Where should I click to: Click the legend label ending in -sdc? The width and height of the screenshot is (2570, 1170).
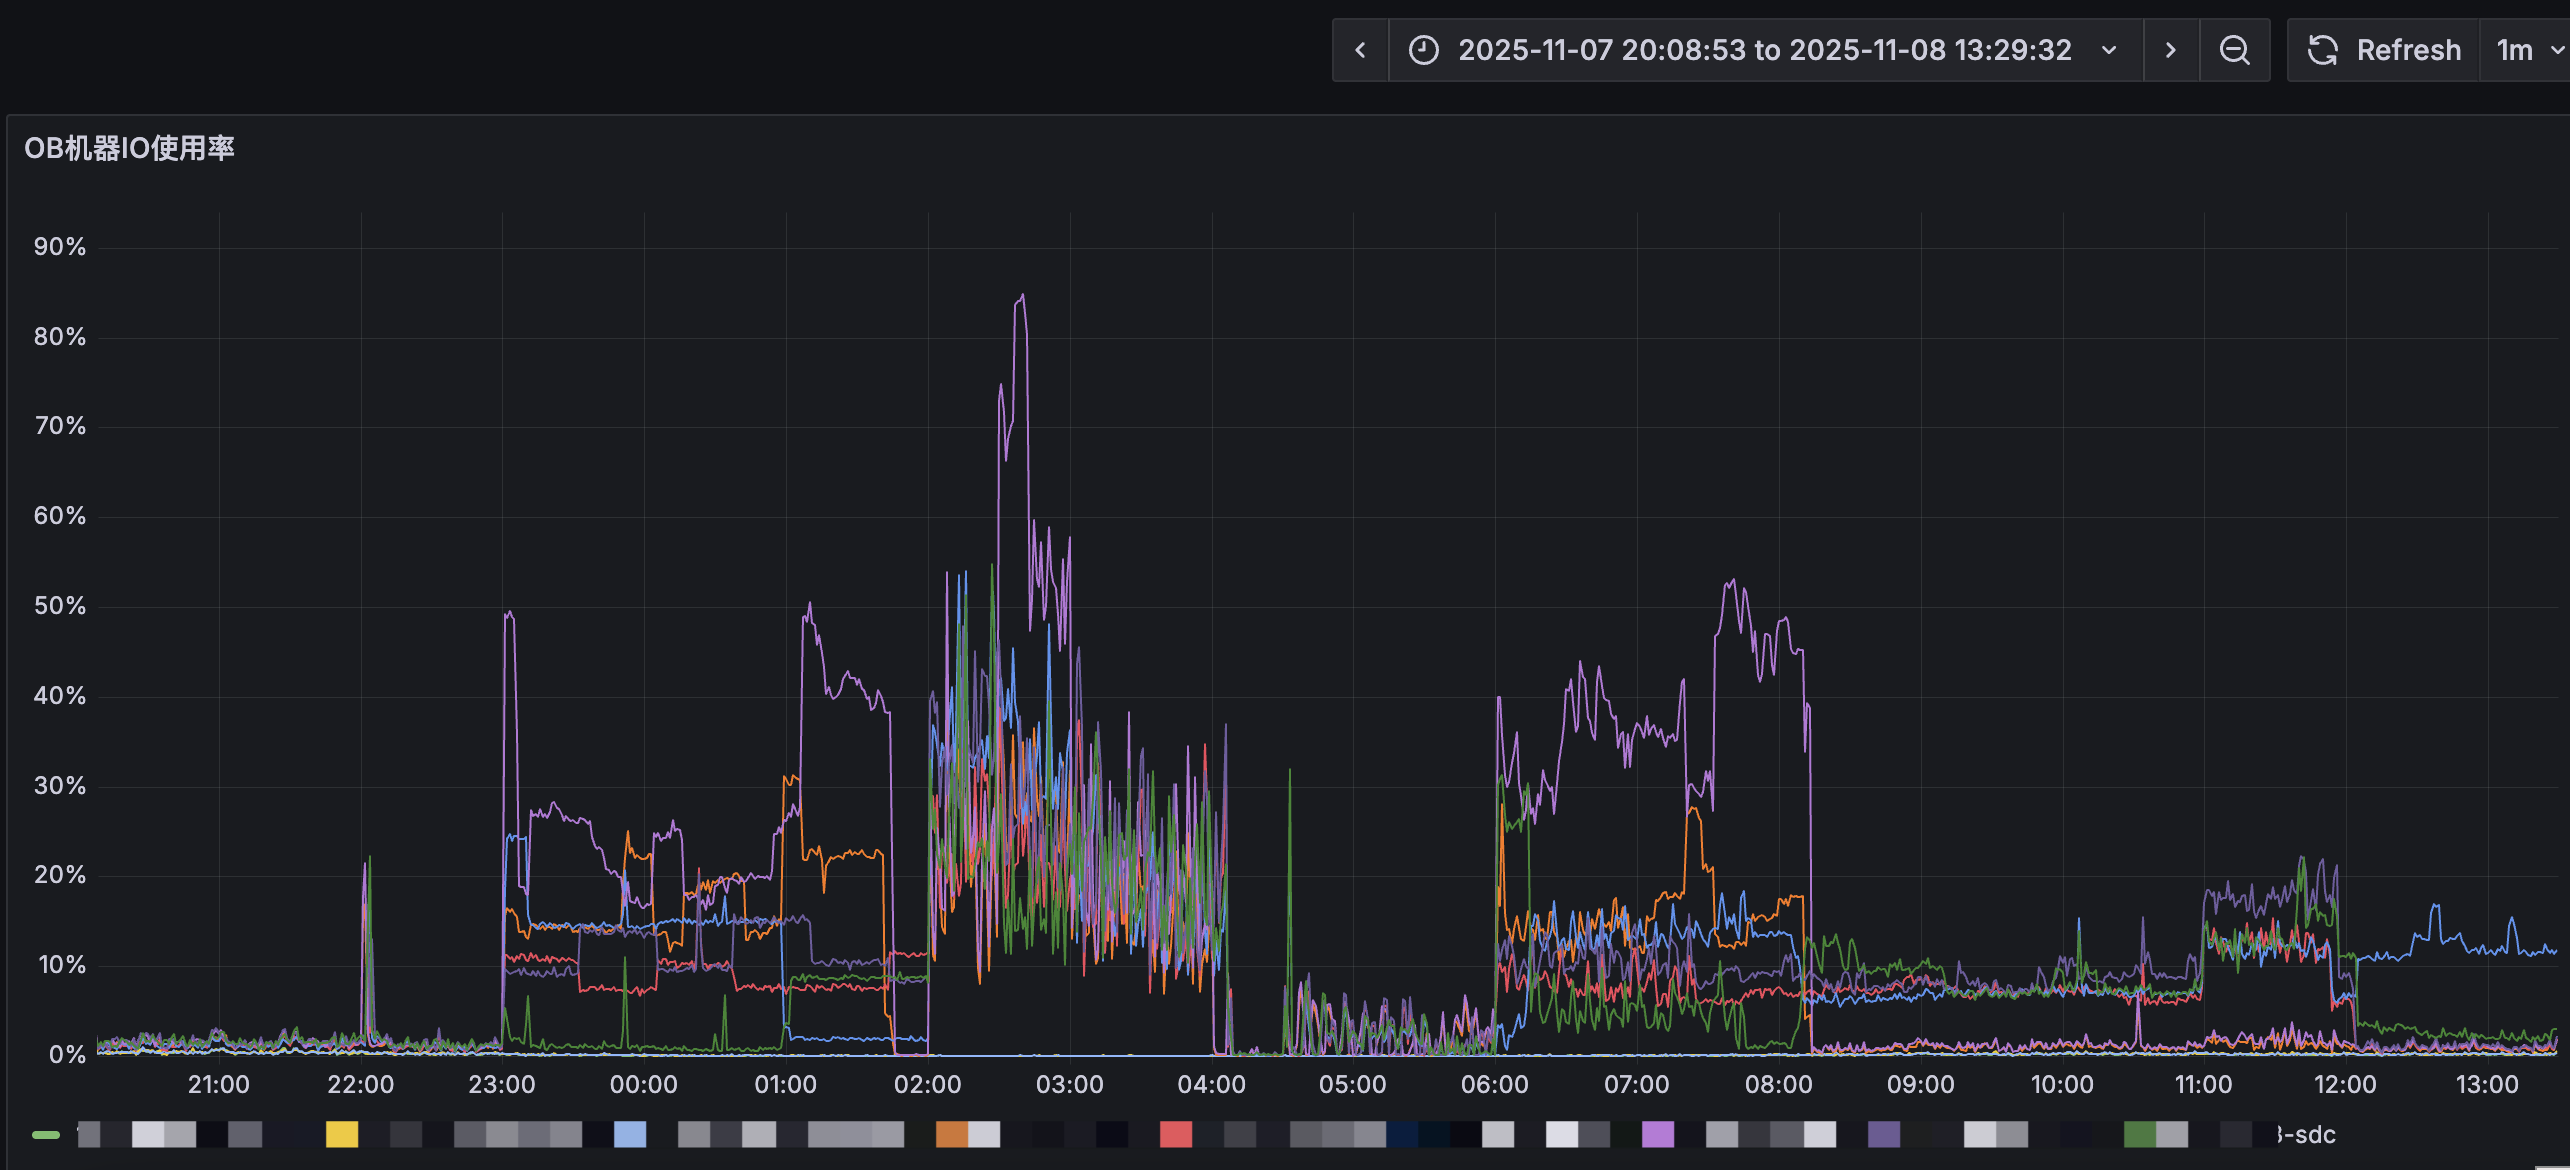2306,1135
